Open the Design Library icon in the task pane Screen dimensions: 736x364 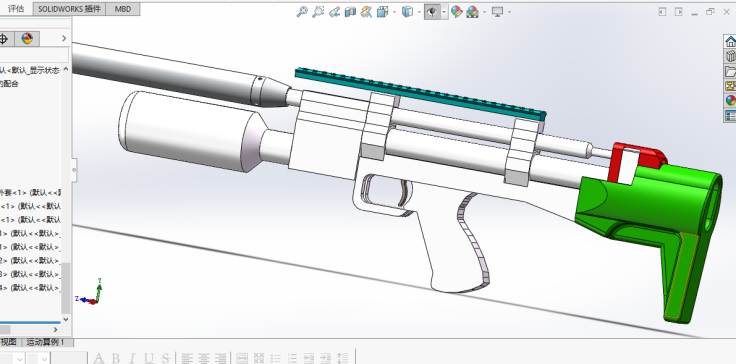click(x=730, y=56)
